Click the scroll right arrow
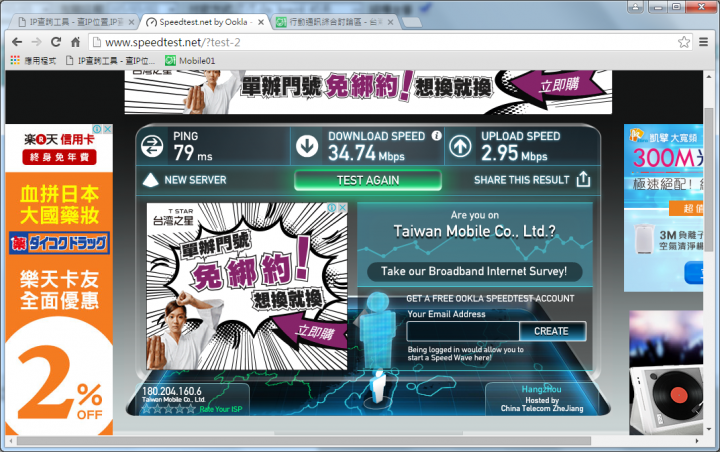The width and height of the screenshot is (720, 452). (697, 441)
